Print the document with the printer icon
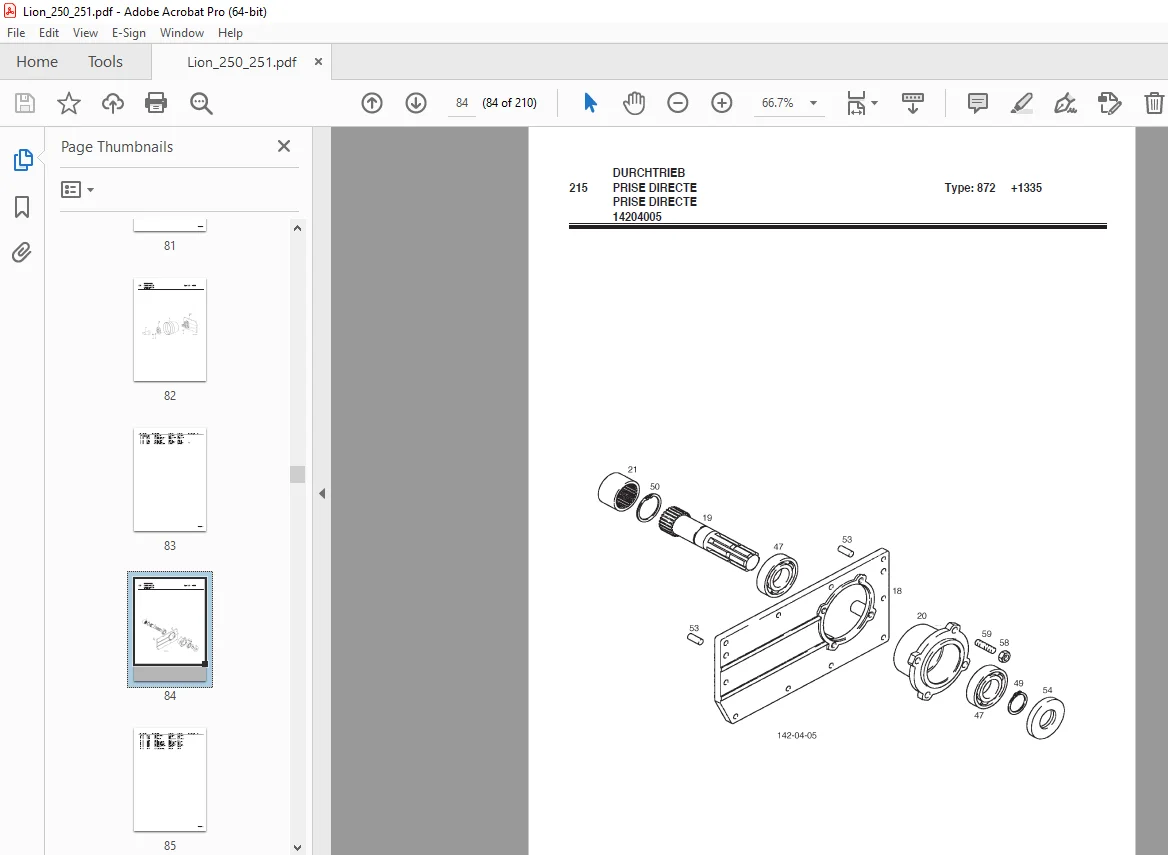 tap(156, 103)
